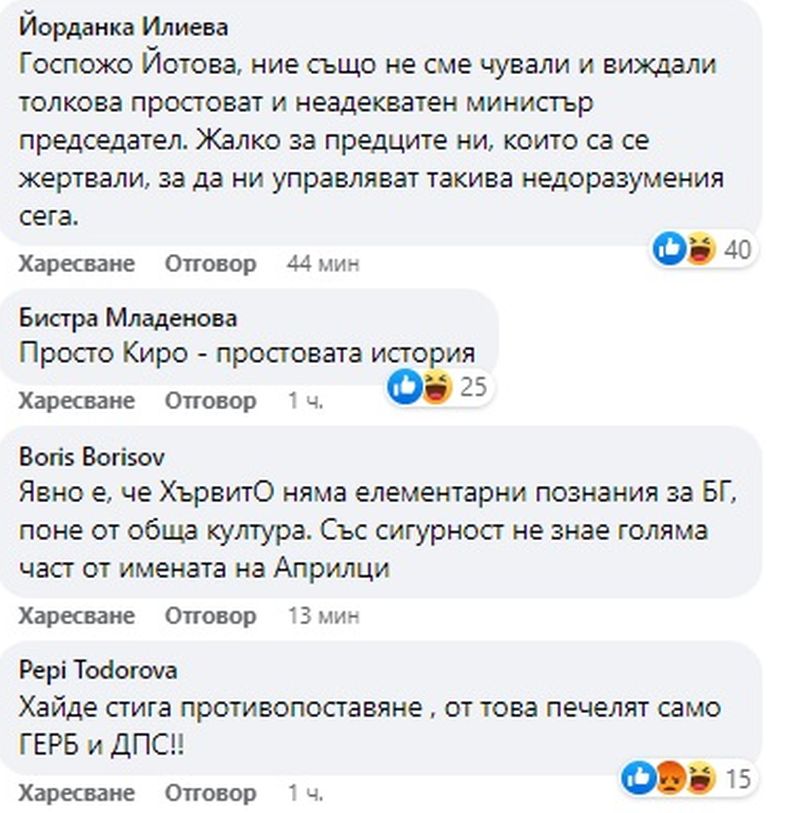Click the laughing emoji on Бистра Младенова's comment
The height and width of the screenshot is (813, 800).
tap(436, 385)
